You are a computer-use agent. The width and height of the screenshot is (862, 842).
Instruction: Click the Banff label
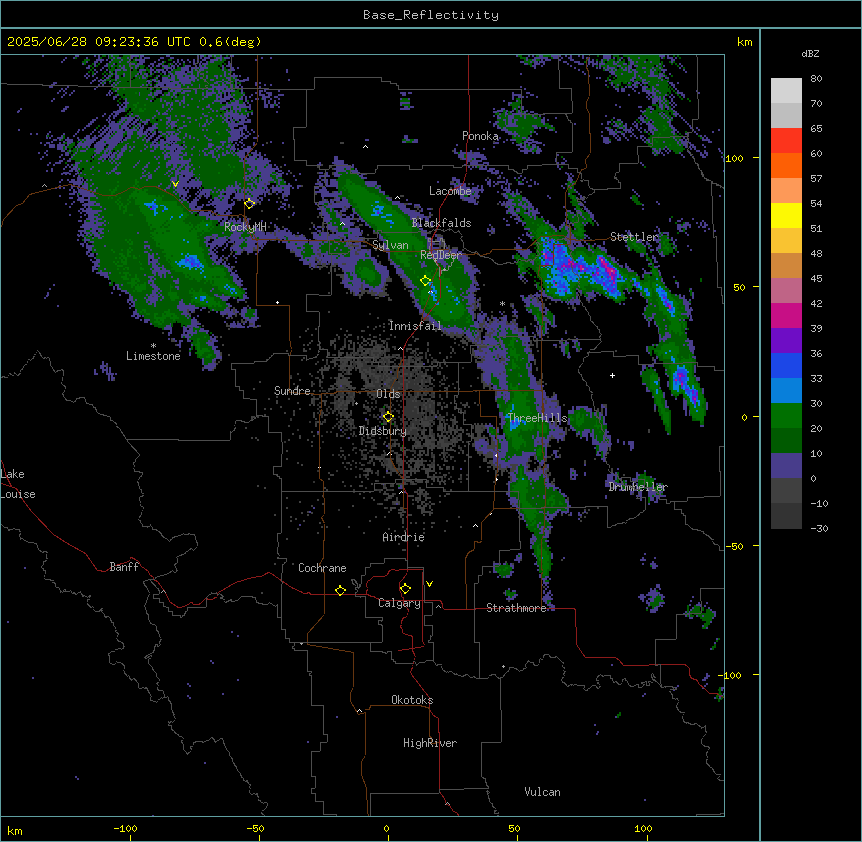click(x=124, y=567)
